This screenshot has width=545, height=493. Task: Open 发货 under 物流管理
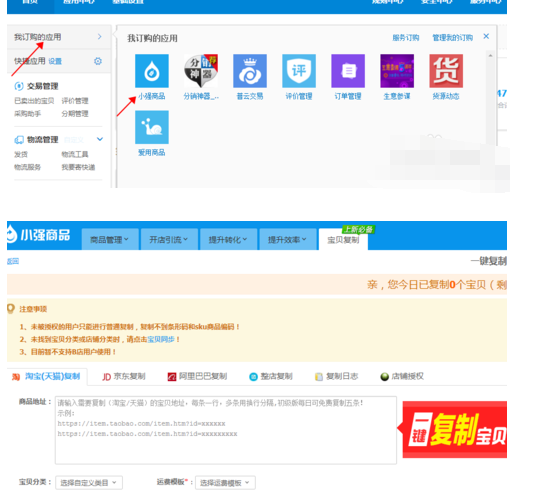[x=21, y=154]
